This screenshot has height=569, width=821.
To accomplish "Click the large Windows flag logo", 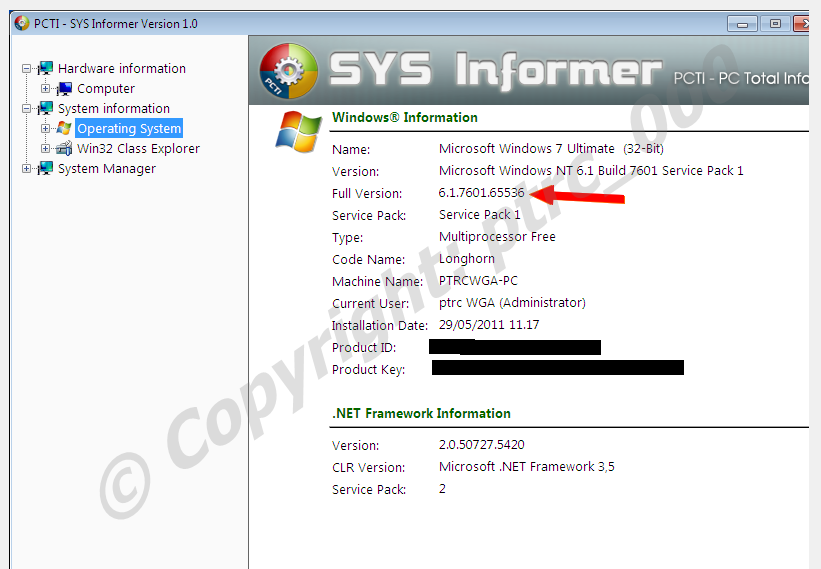I will pos(298,131).
